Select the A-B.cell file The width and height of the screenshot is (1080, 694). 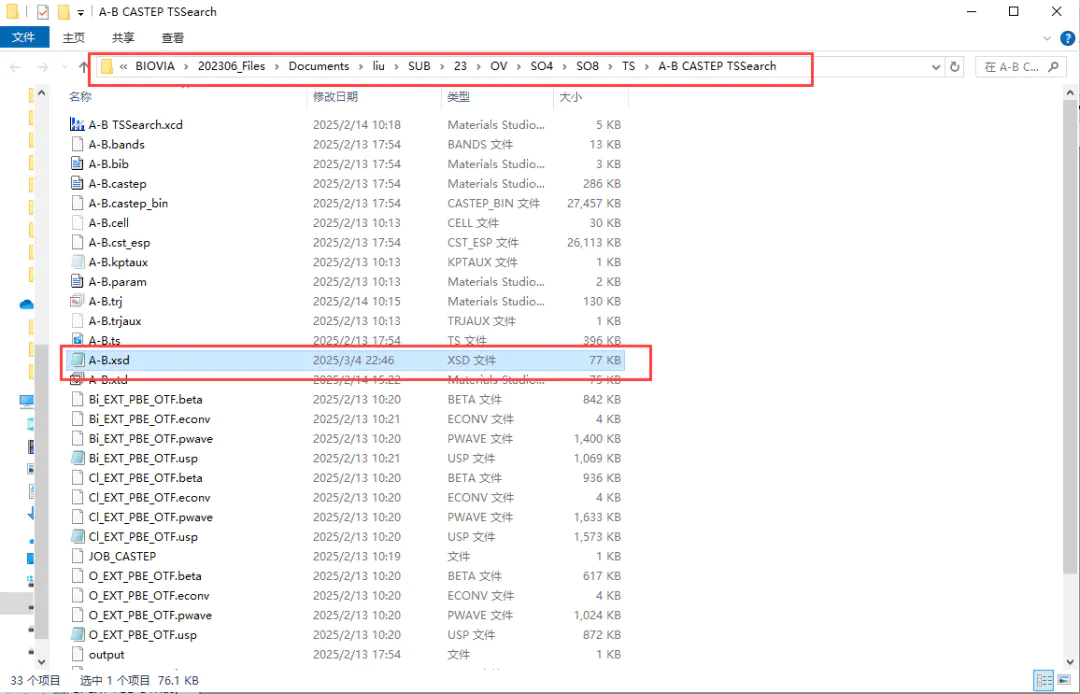(x=109, y=223)
